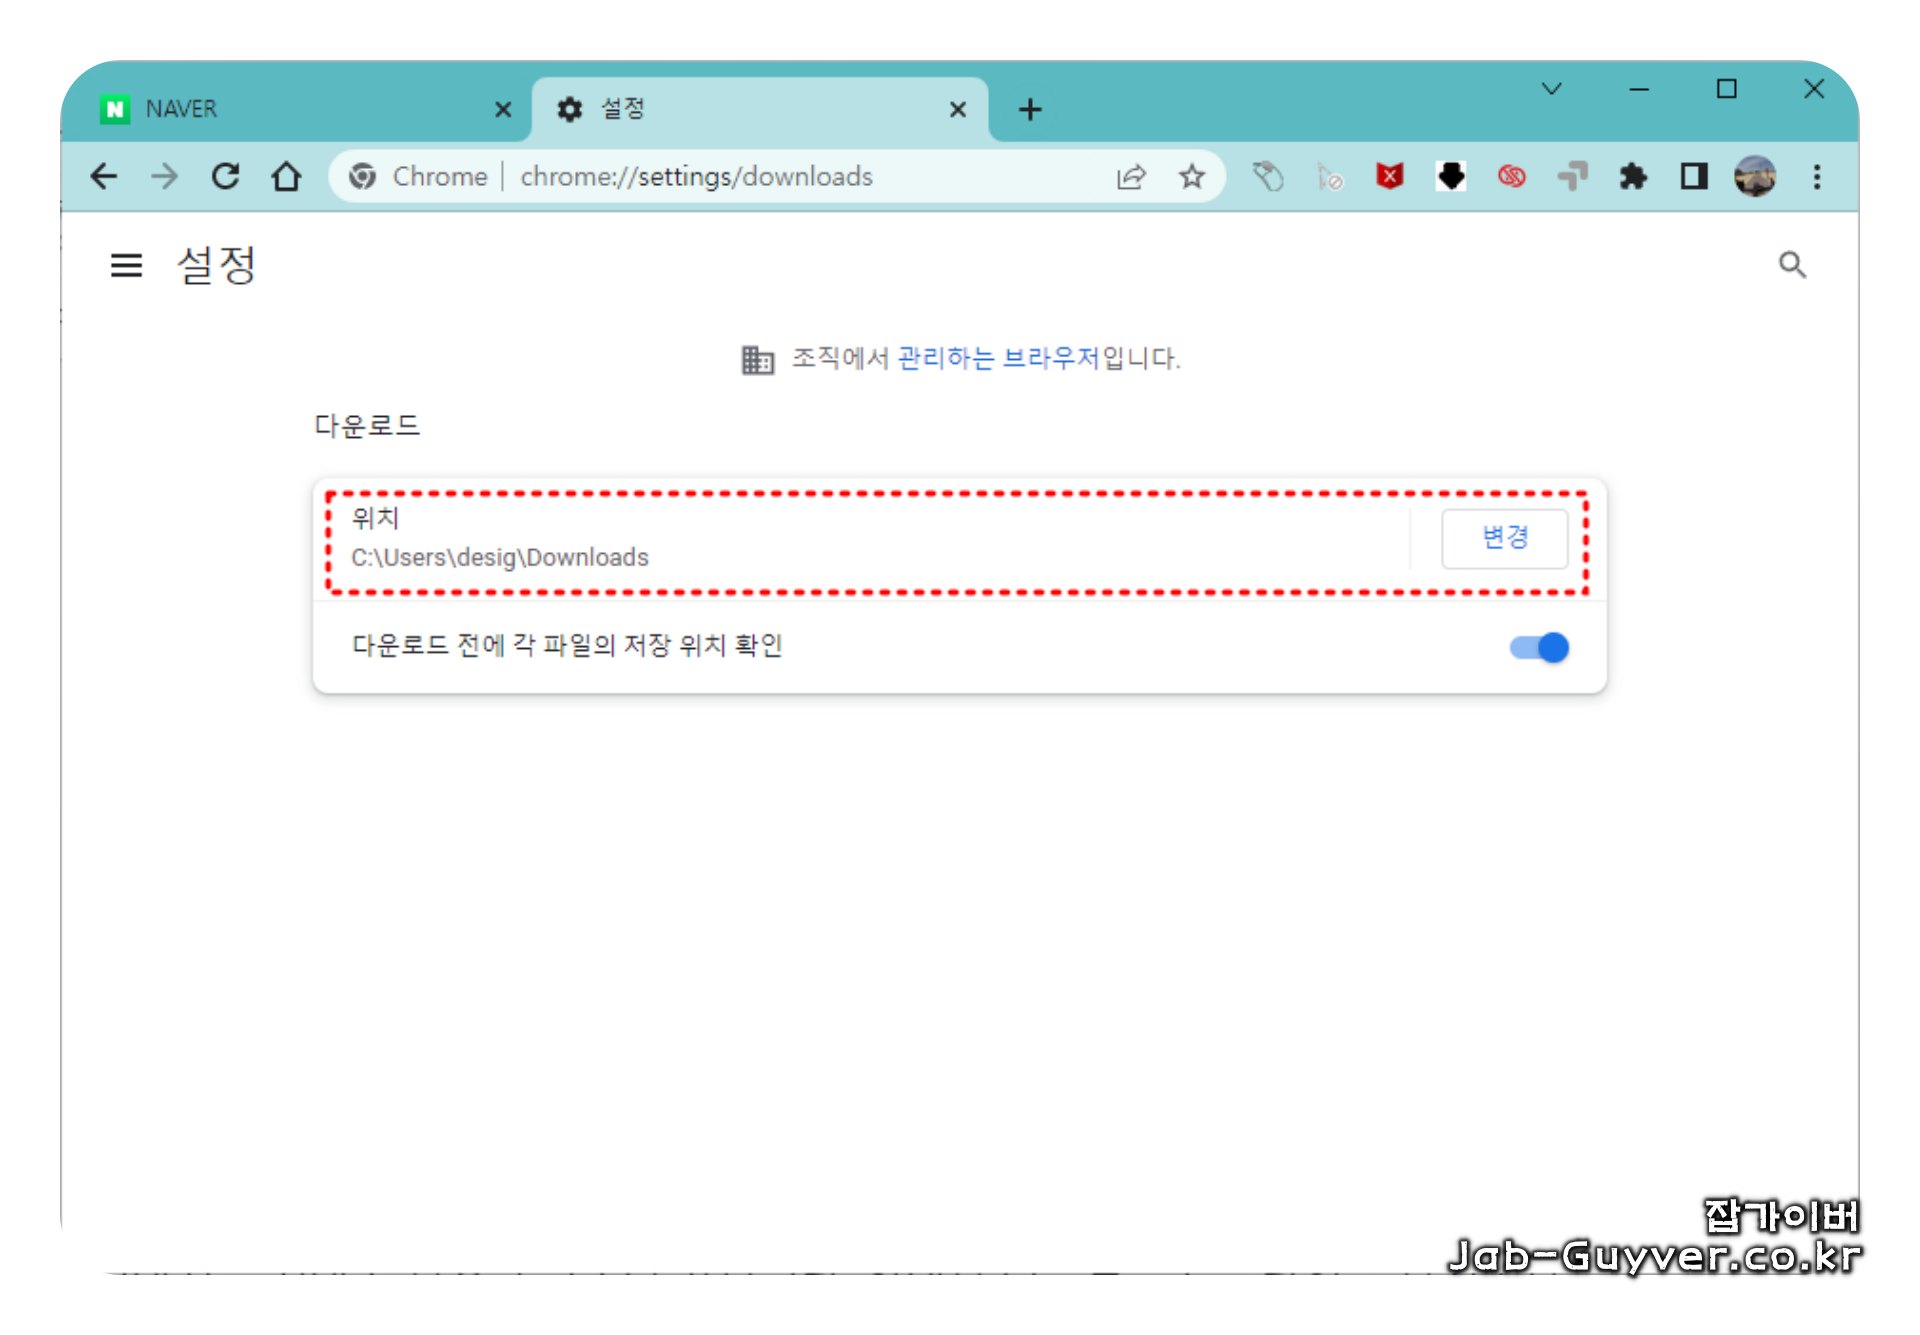Open the puzzle-piece extensions menu

(1632, 177)
